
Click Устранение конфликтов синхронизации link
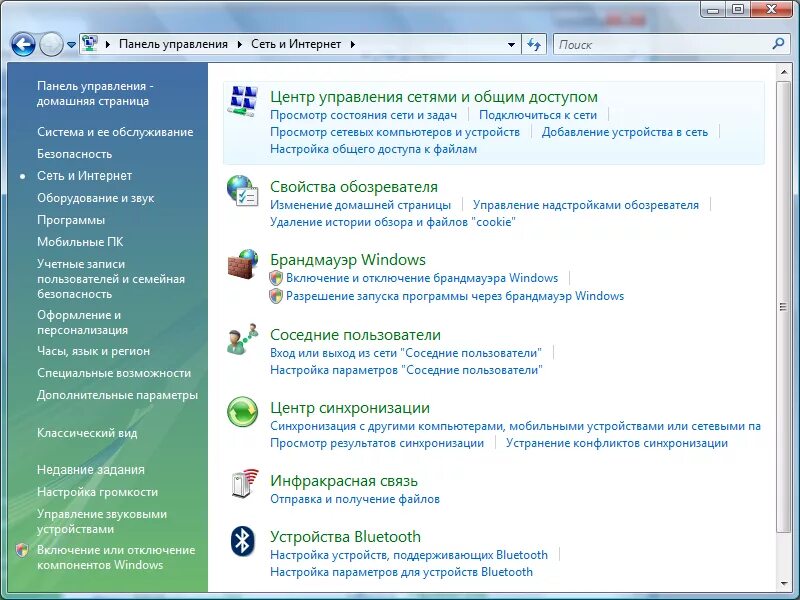click(x=617, y=443)
